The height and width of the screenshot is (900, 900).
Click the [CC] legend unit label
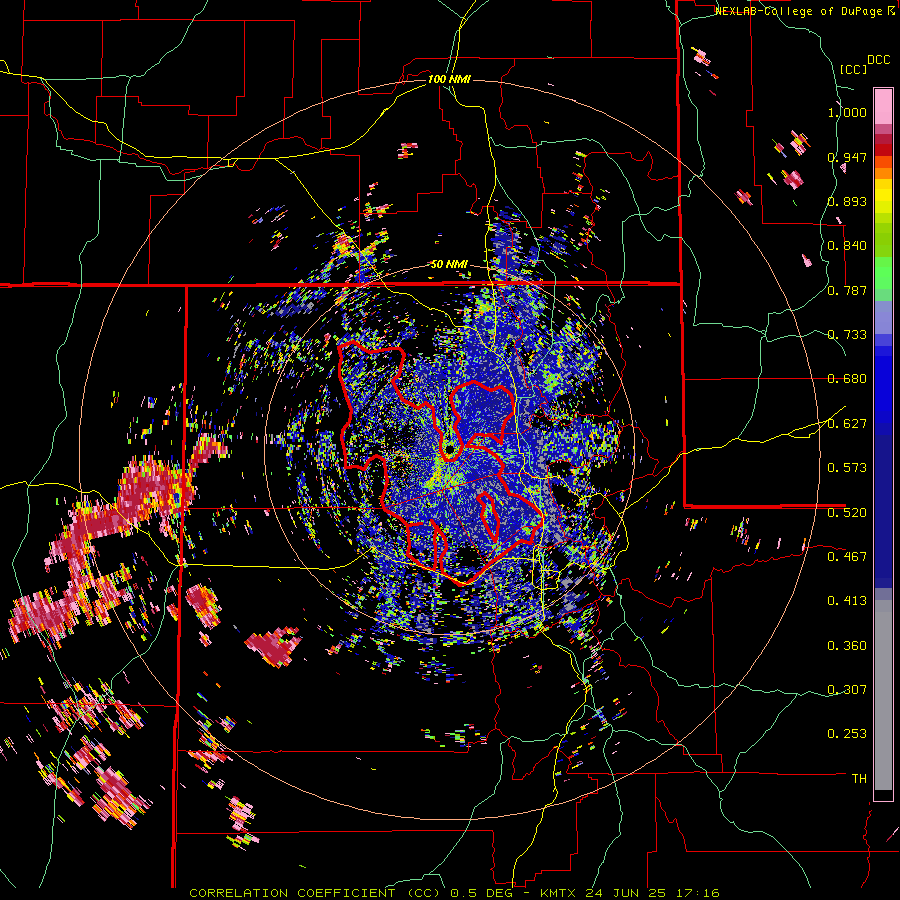coord(854,69)
